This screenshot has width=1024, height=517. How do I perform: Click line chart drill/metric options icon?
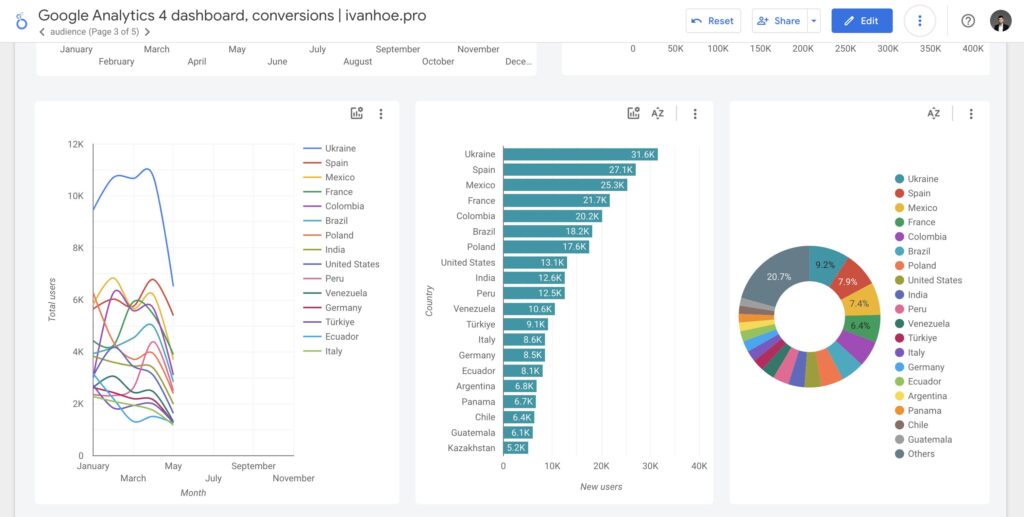pos(357,114)
